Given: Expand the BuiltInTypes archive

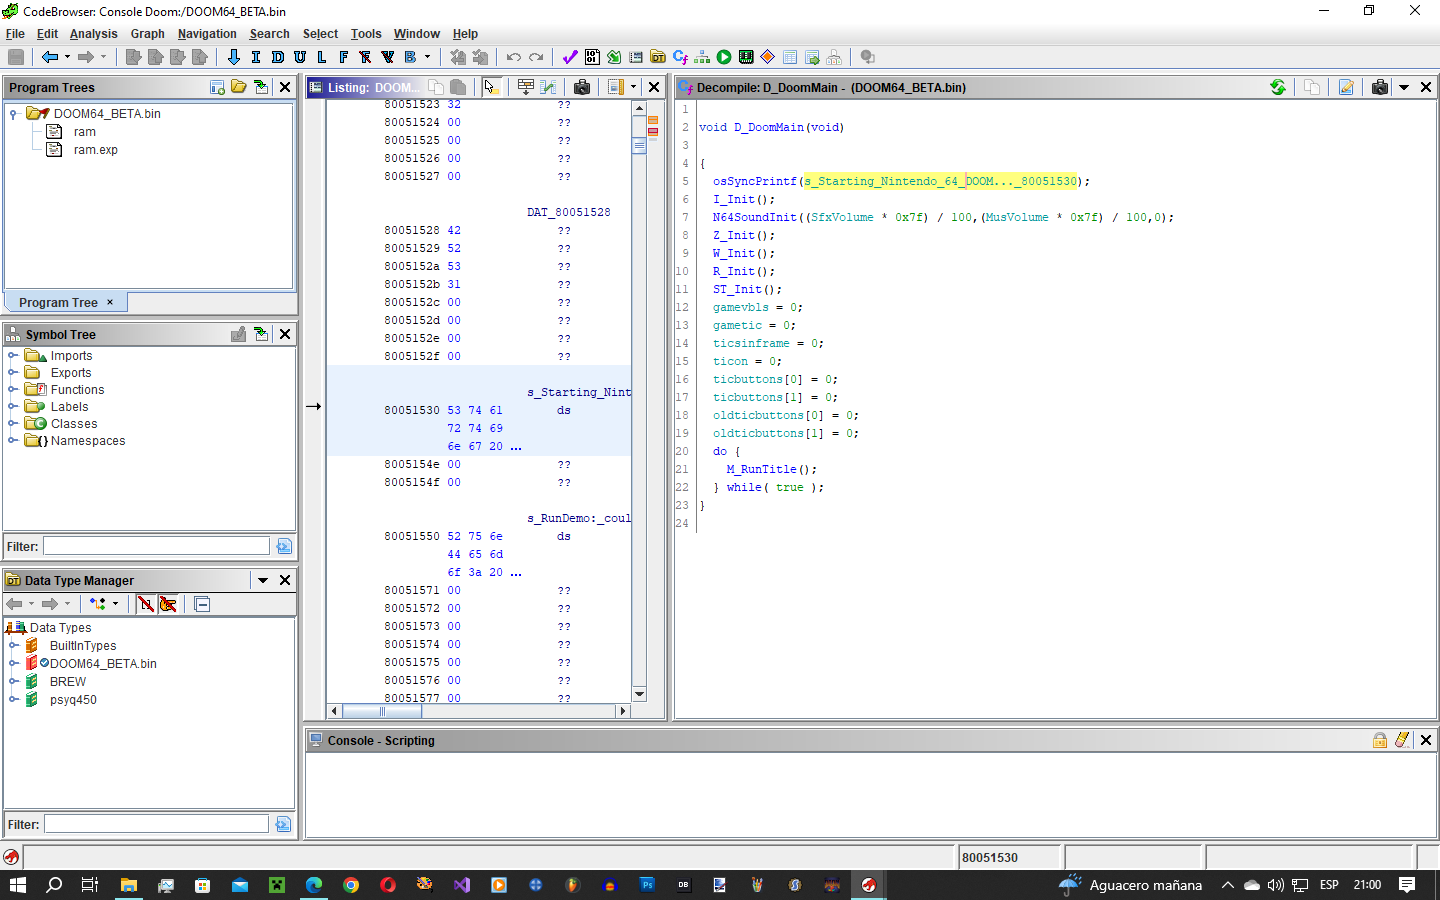Looking at the screenshot, I should pos(14,646).
